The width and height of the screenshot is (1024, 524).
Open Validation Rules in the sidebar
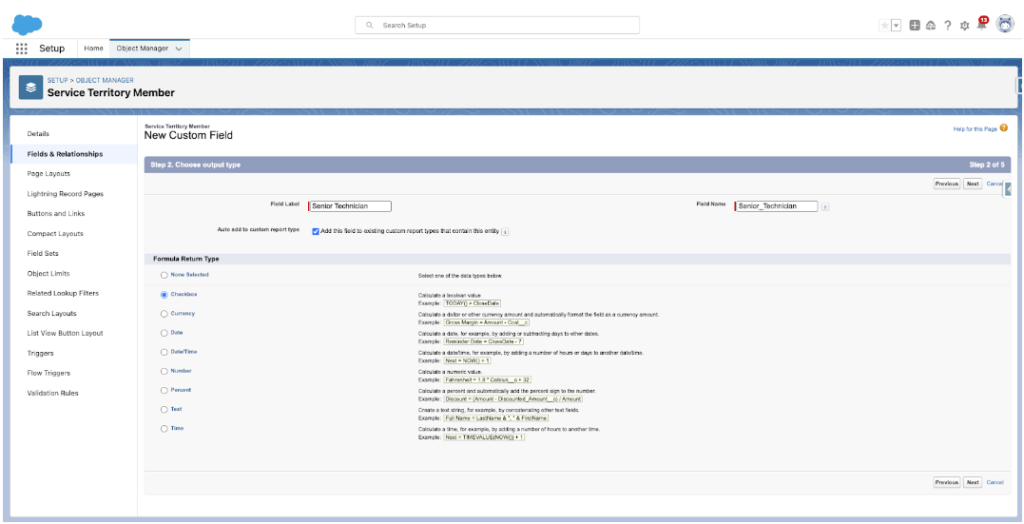(x=52, y=393)
